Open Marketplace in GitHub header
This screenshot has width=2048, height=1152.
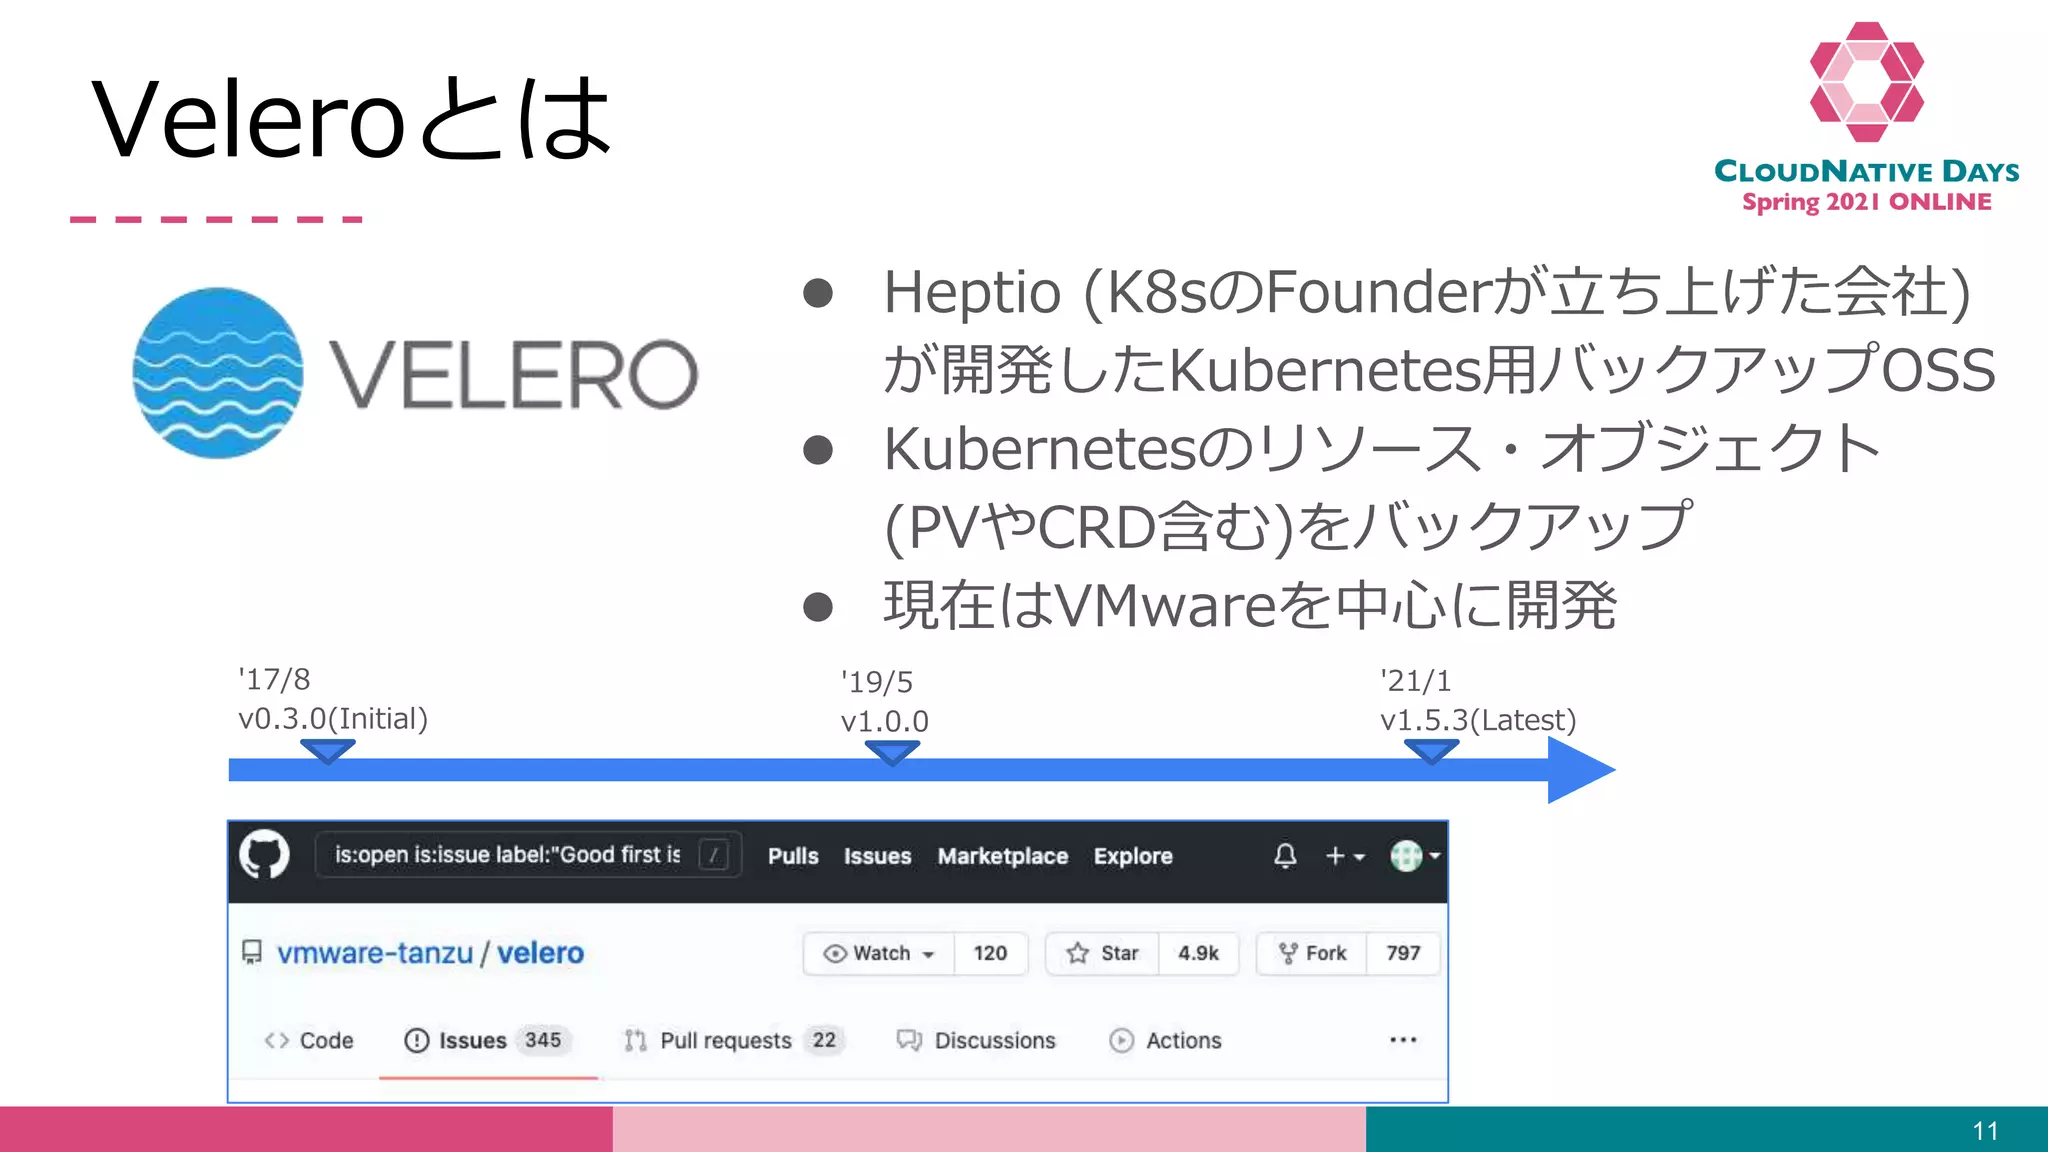[1002, 856]
